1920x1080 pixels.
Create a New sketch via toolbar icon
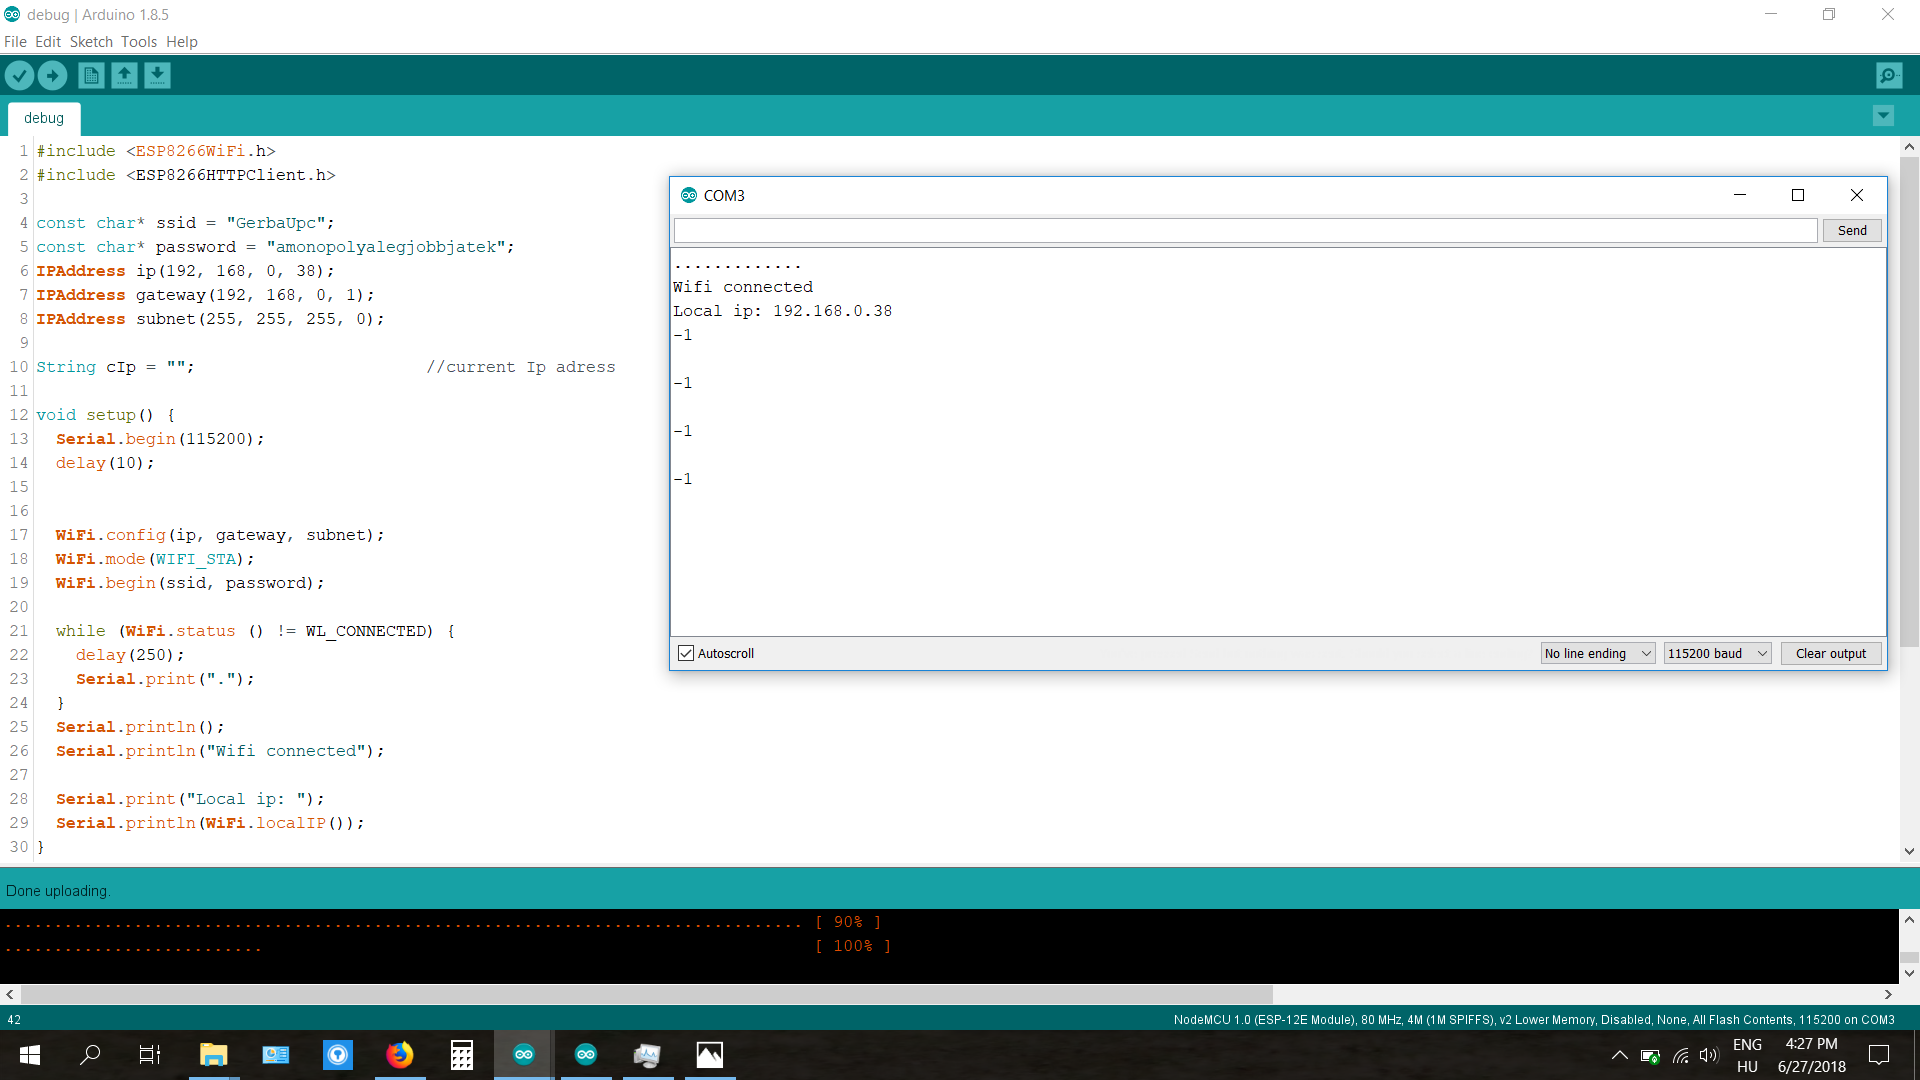(x=90, y=75)
